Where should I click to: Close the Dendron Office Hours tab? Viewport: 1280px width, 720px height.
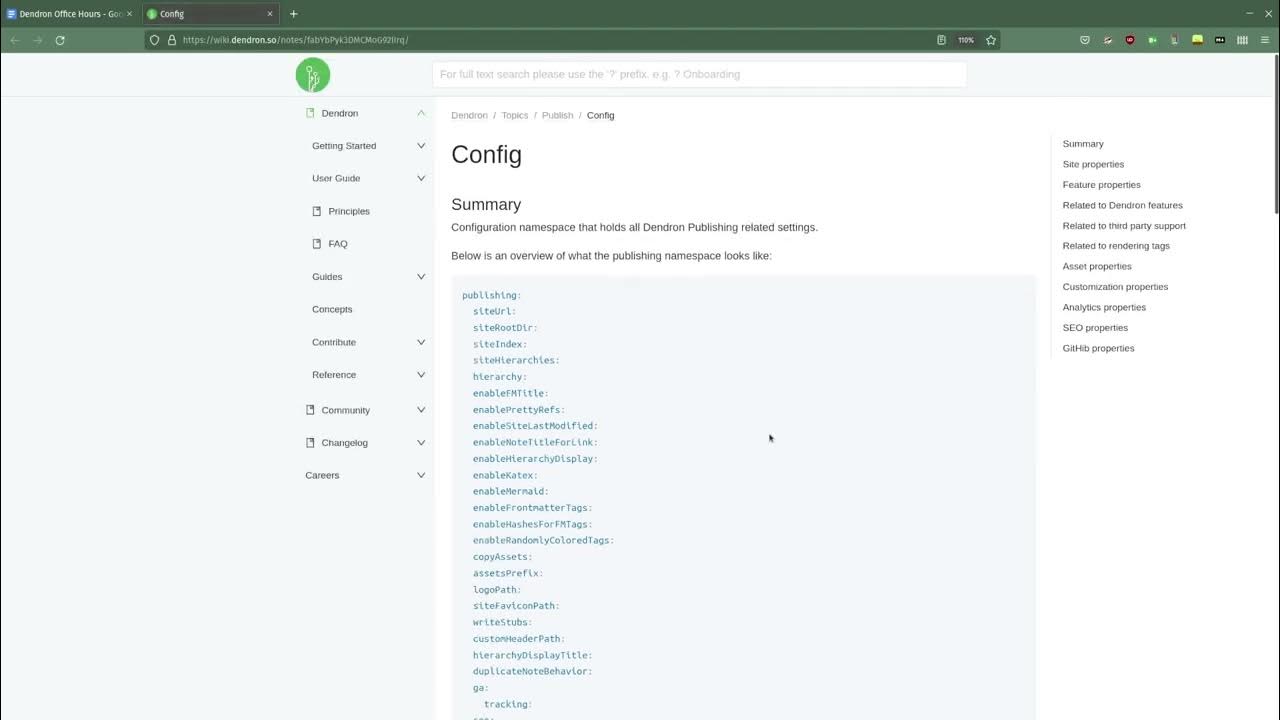(x=129, y=14)
